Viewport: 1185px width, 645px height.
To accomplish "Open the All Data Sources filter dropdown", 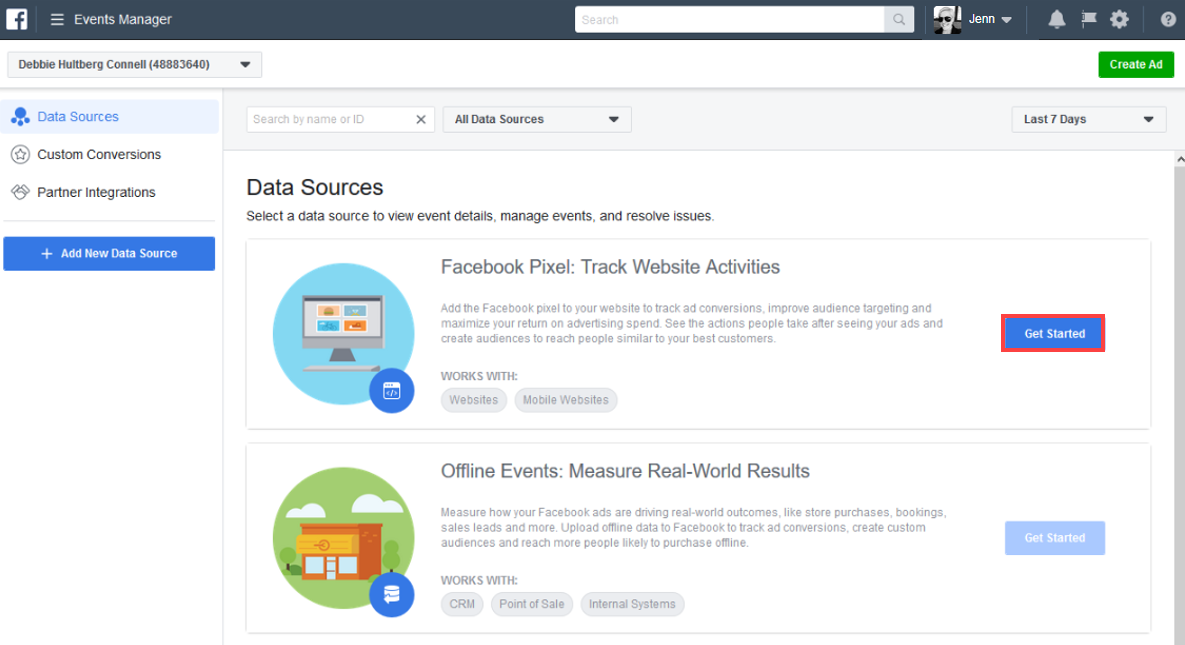I will coord(537,119).
